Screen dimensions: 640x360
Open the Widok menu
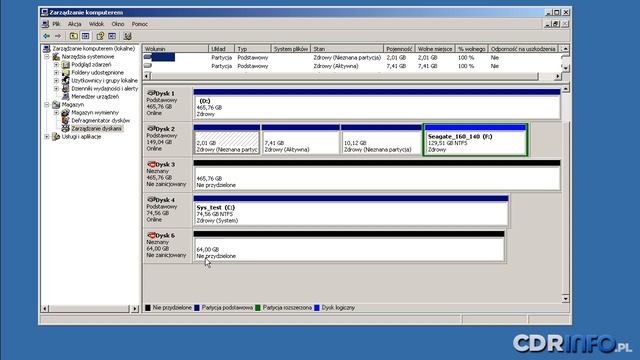(96, 24)
